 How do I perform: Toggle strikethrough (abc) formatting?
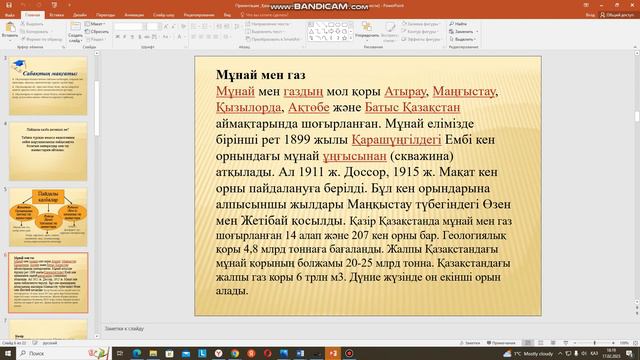click(147, 37)
